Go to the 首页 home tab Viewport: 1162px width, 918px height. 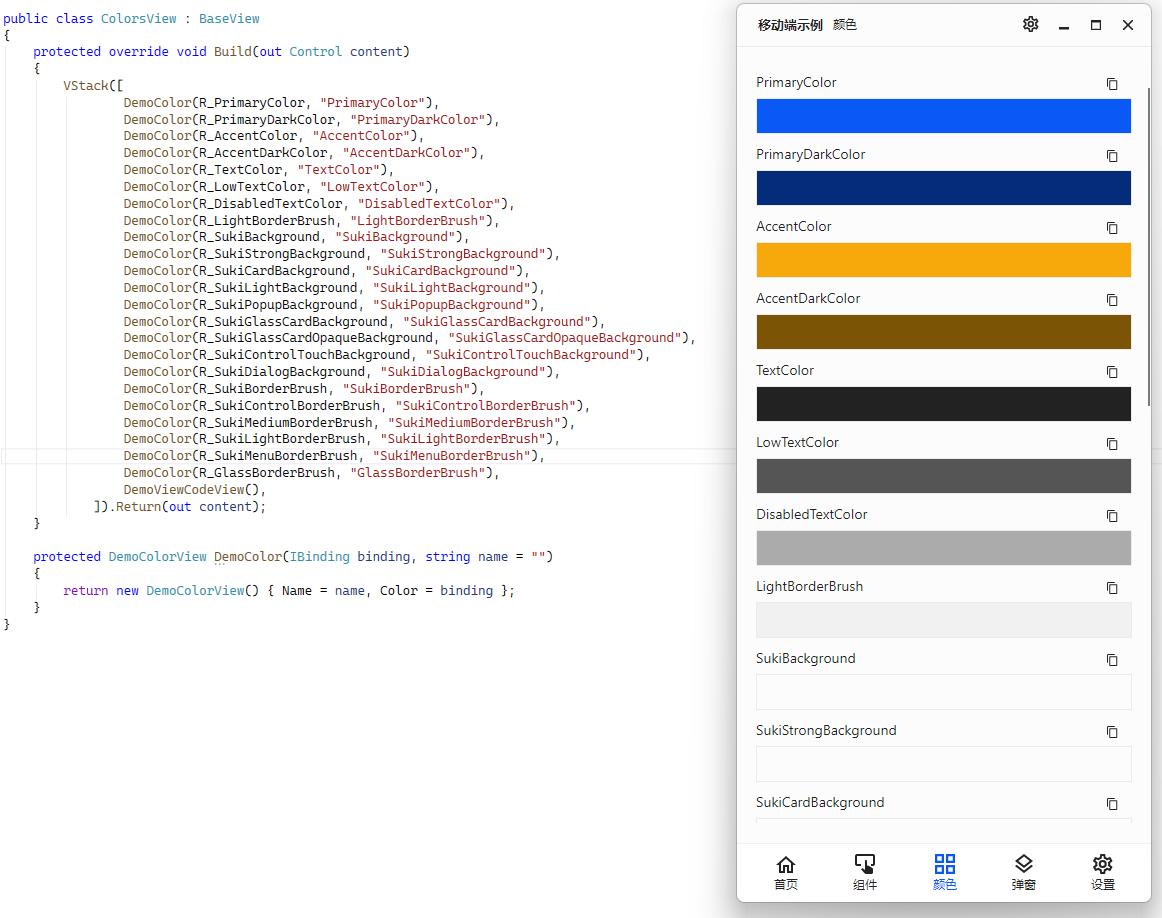pos(786,872)
